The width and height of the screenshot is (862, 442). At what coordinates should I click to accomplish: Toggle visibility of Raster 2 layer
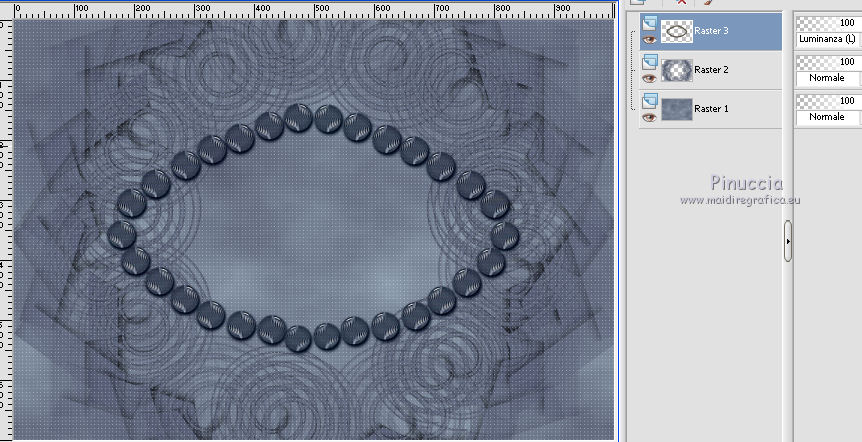click(649, 79)
